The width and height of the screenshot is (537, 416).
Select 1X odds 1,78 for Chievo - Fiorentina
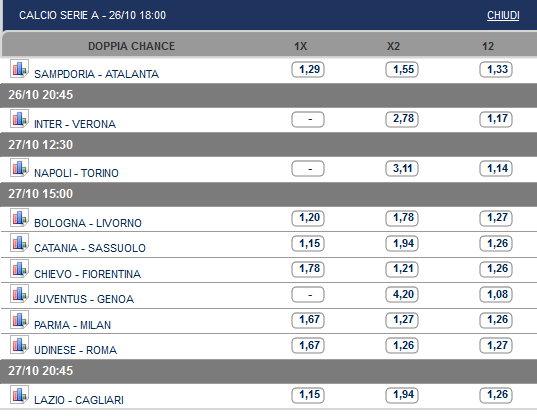[x=308, y=269]
